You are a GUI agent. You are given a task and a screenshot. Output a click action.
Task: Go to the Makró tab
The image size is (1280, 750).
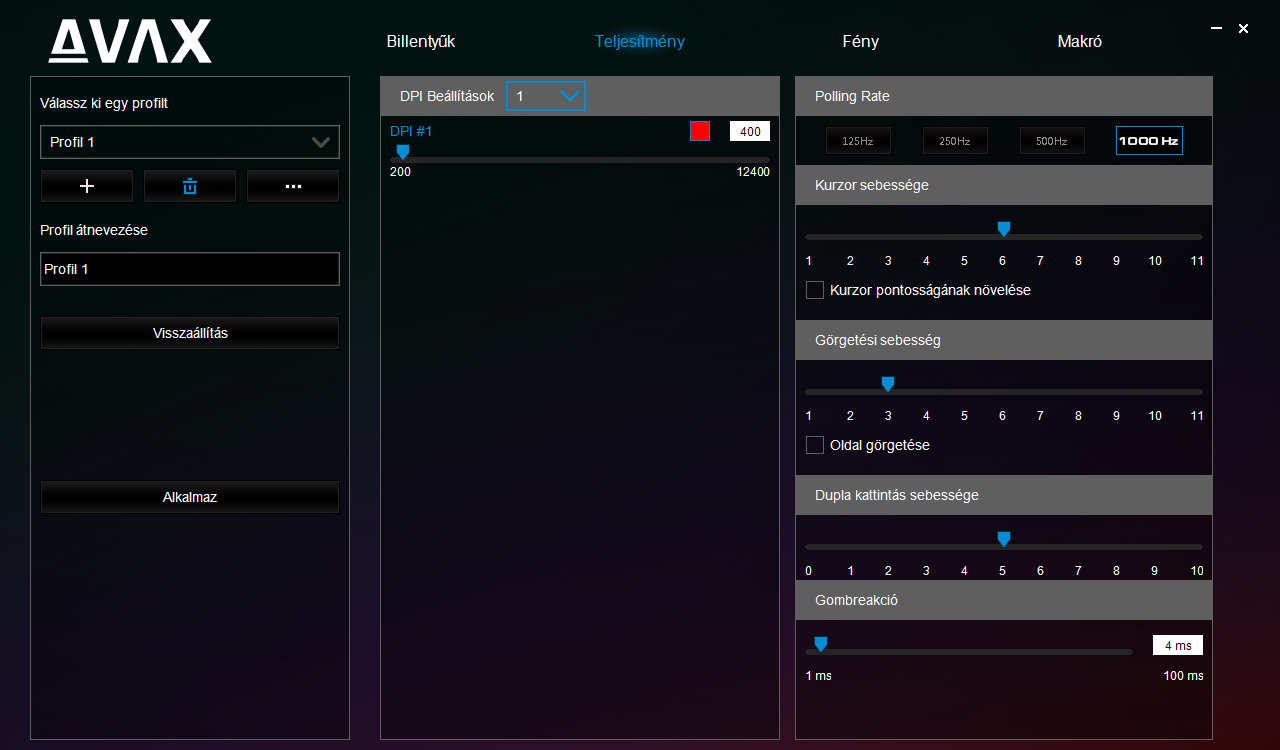click(1079, 42)
